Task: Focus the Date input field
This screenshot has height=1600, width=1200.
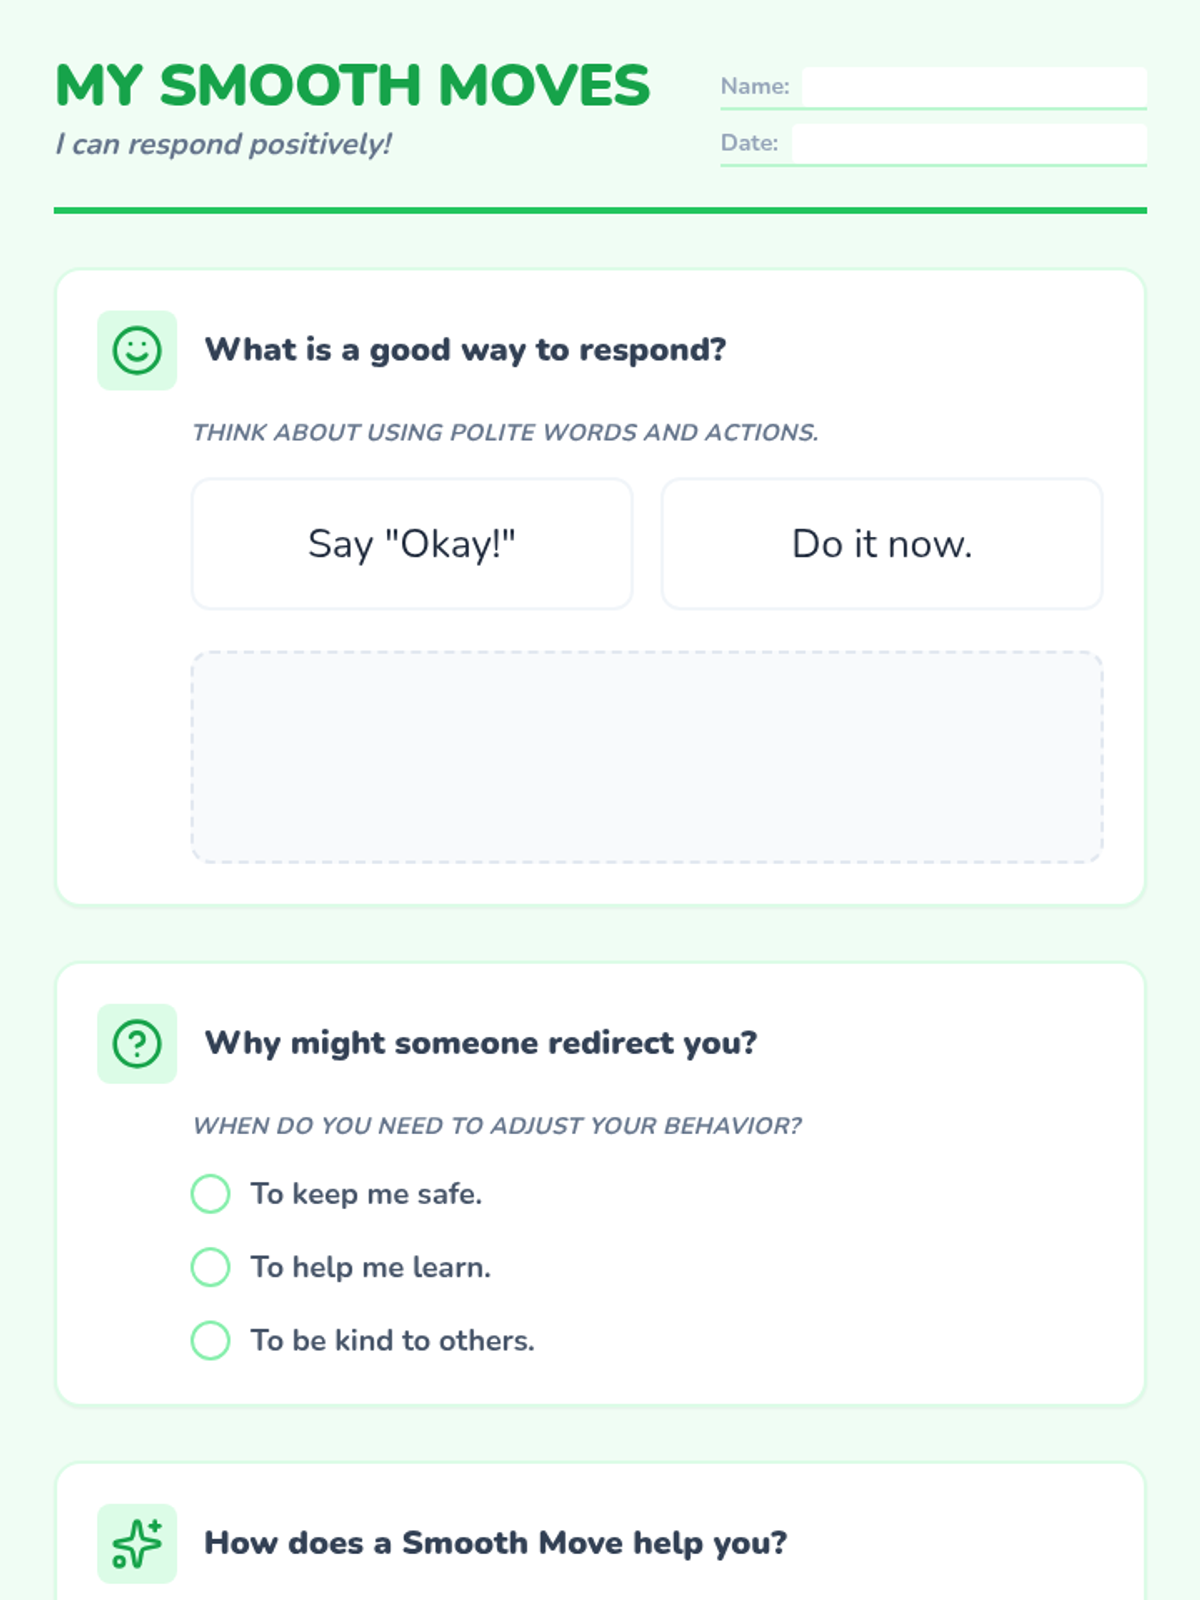Action: pos(969,143)
